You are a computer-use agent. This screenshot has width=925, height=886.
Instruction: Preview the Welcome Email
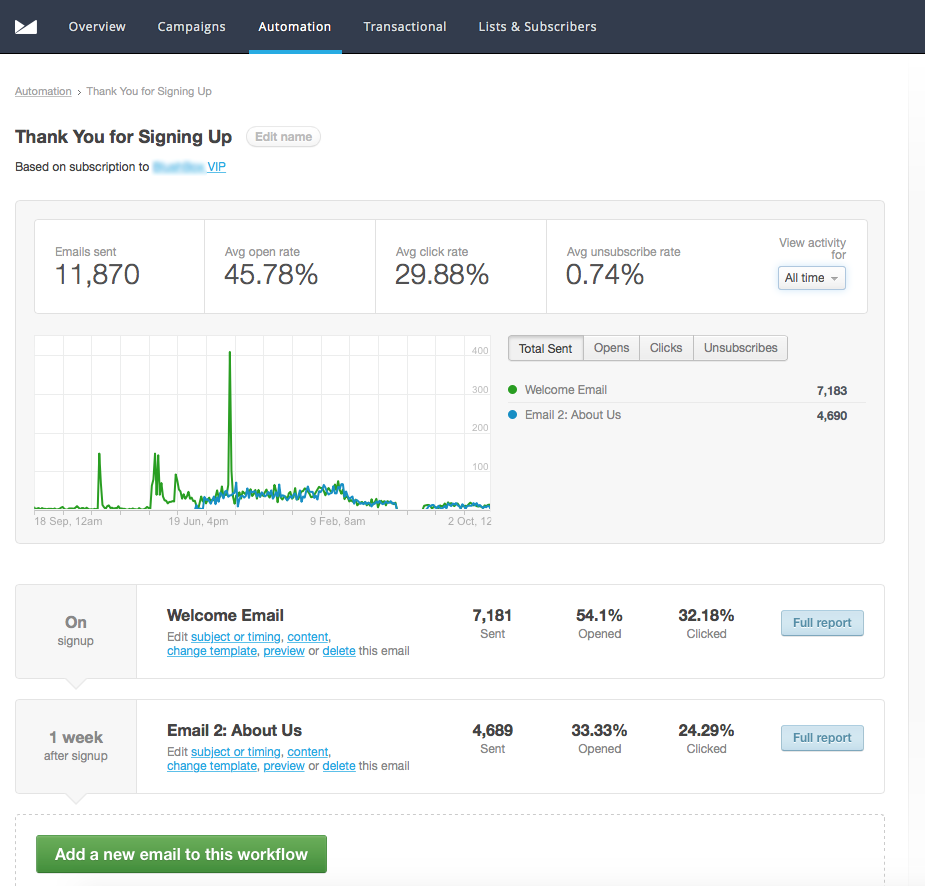[284, 651]
